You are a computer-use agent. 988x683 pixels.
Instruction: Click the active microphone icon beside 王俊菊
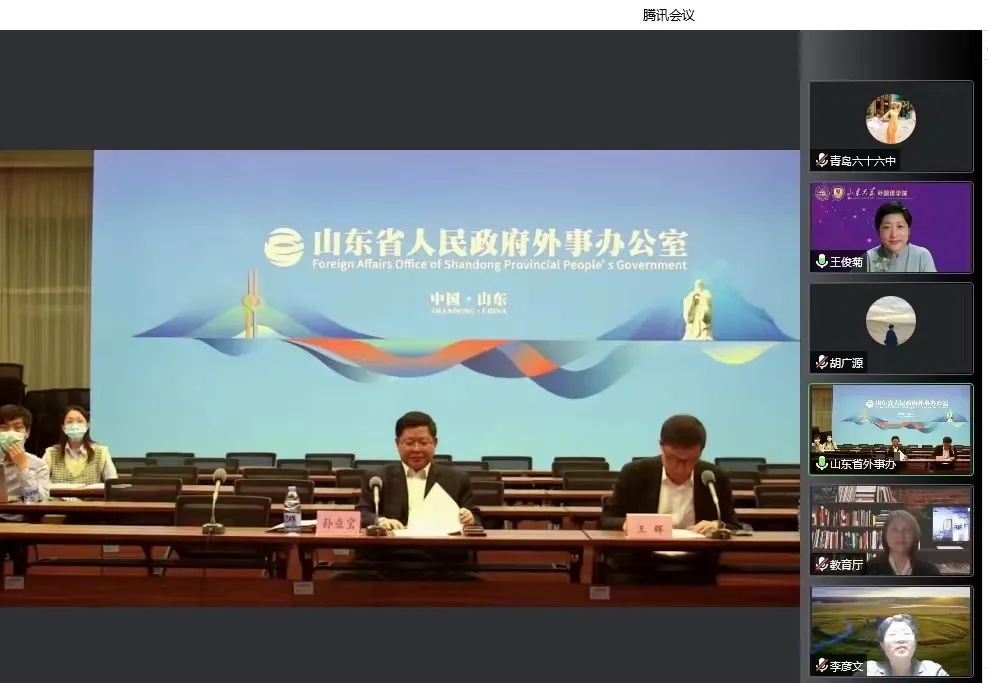[821, 261]
